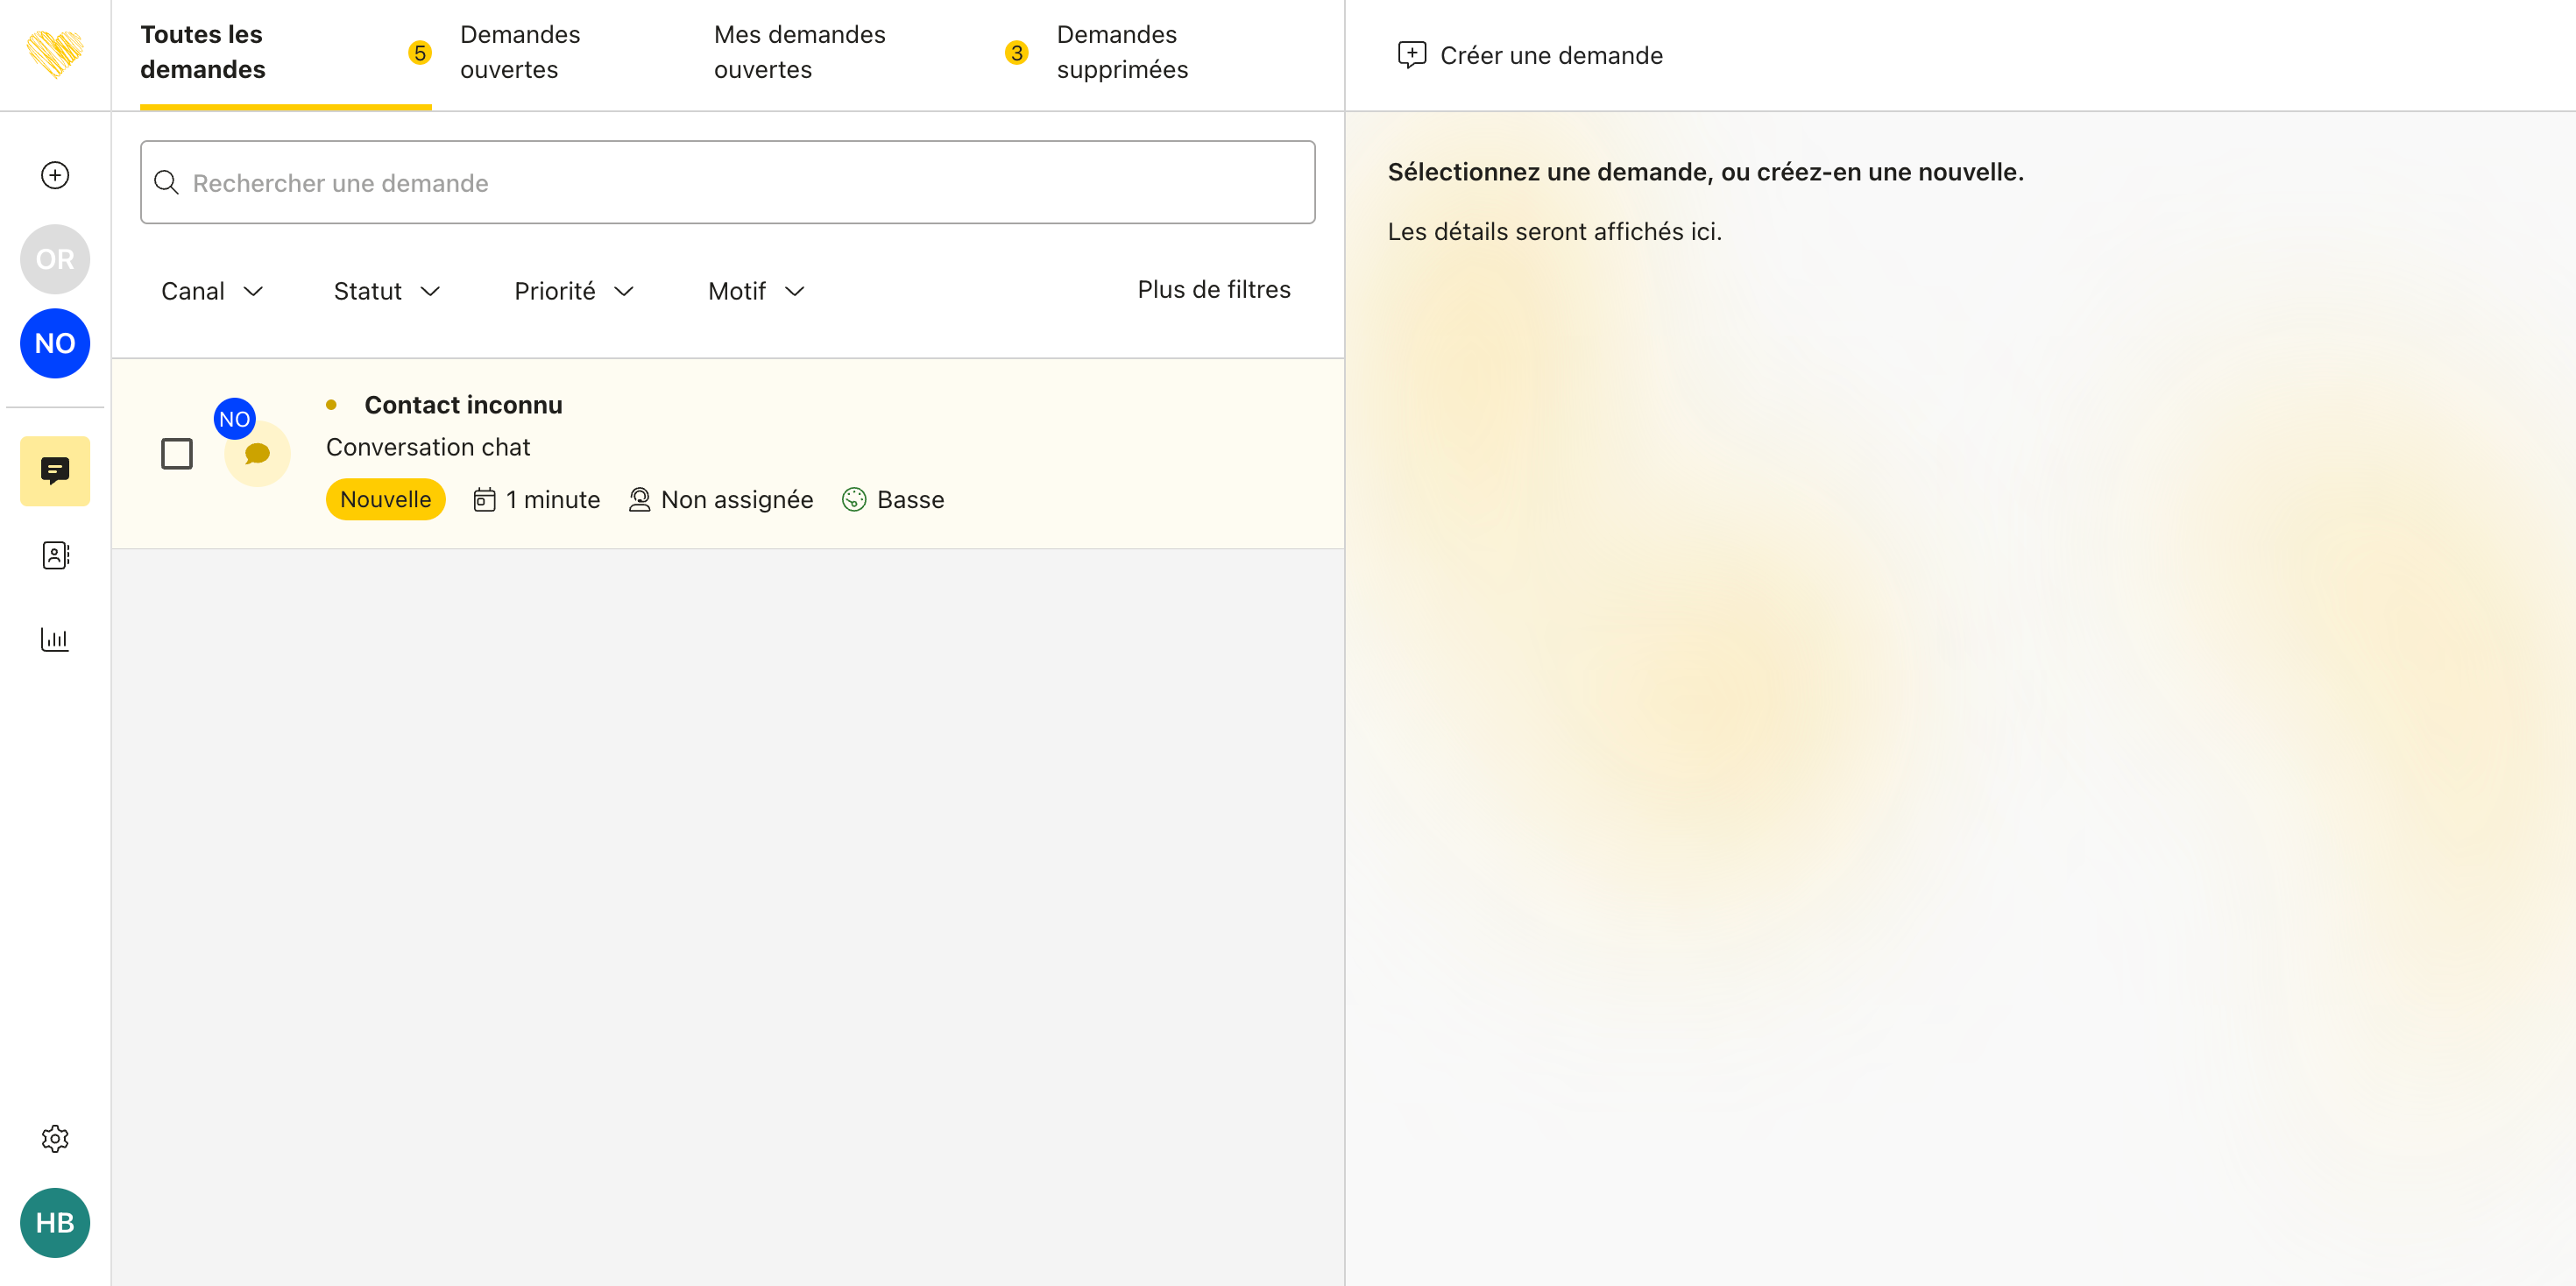The image size is (2576, 1286).
Task: Open the statistics bar chart icon
Action: [55, 639]
